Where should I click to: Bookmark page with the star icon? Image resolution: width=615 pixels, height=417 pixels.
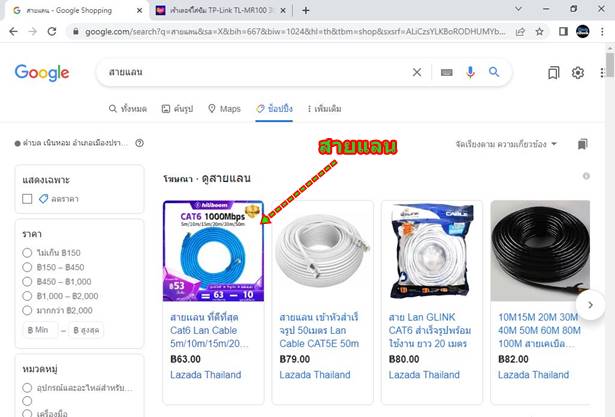pyautogui.click(x=540, y=32)
